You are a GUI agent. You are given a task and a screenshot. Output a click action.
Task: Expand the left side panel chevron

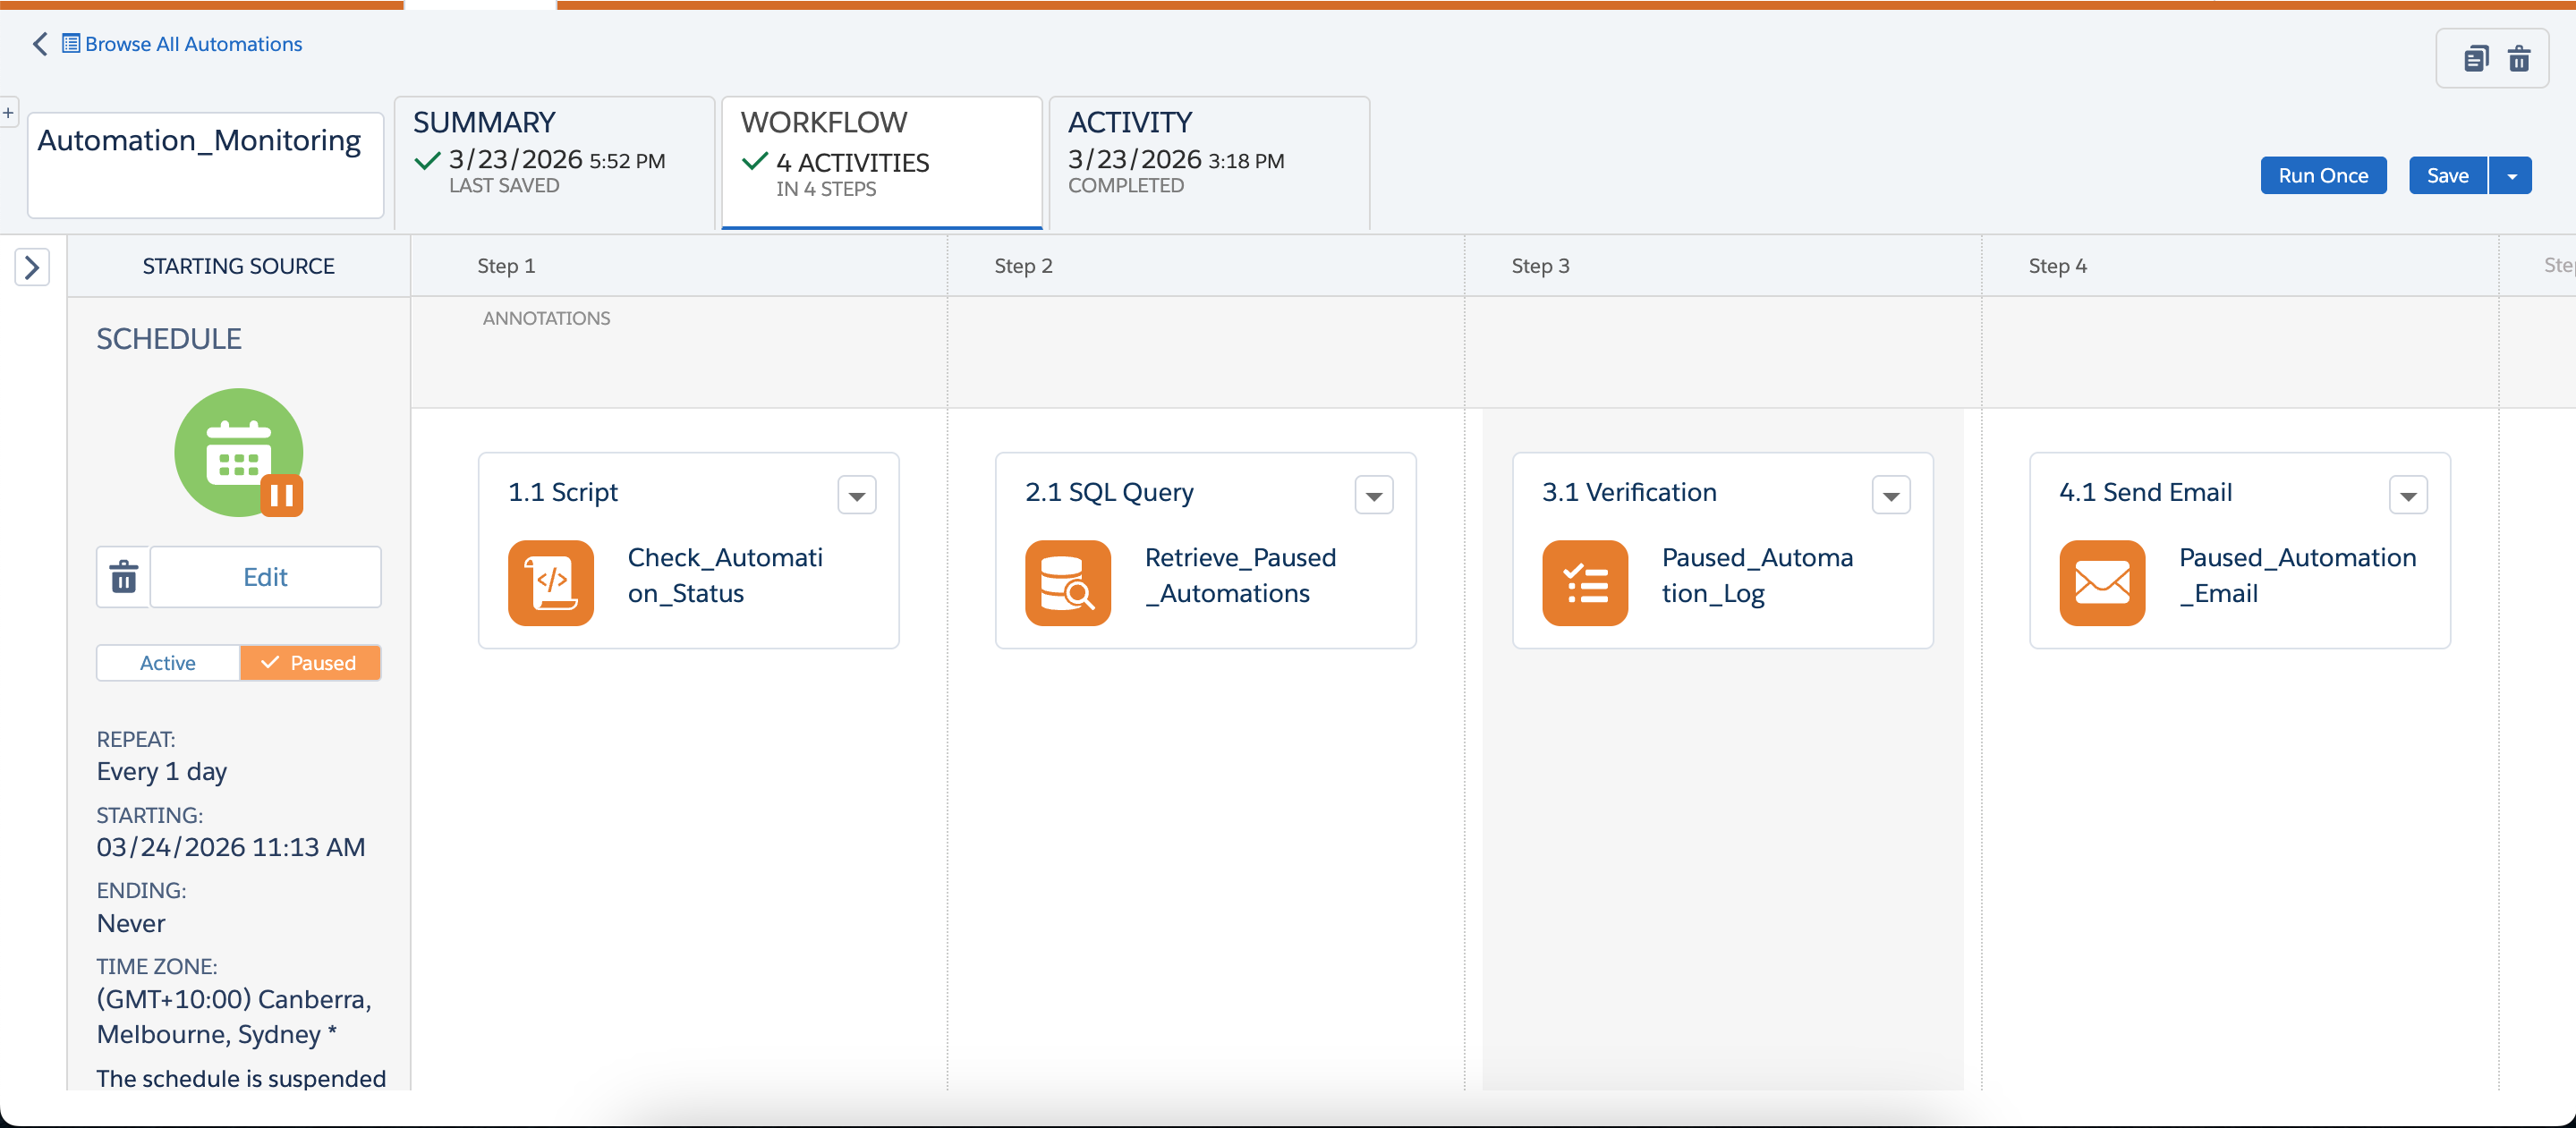(32, 267)
